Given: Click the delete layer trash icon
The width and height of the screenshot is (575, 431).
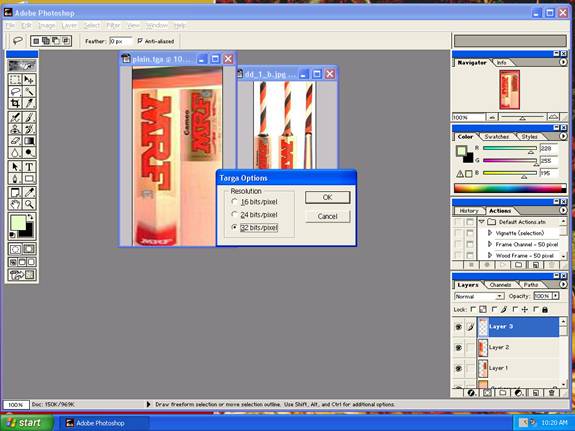Looking at the screenshot, I should 551,393.
